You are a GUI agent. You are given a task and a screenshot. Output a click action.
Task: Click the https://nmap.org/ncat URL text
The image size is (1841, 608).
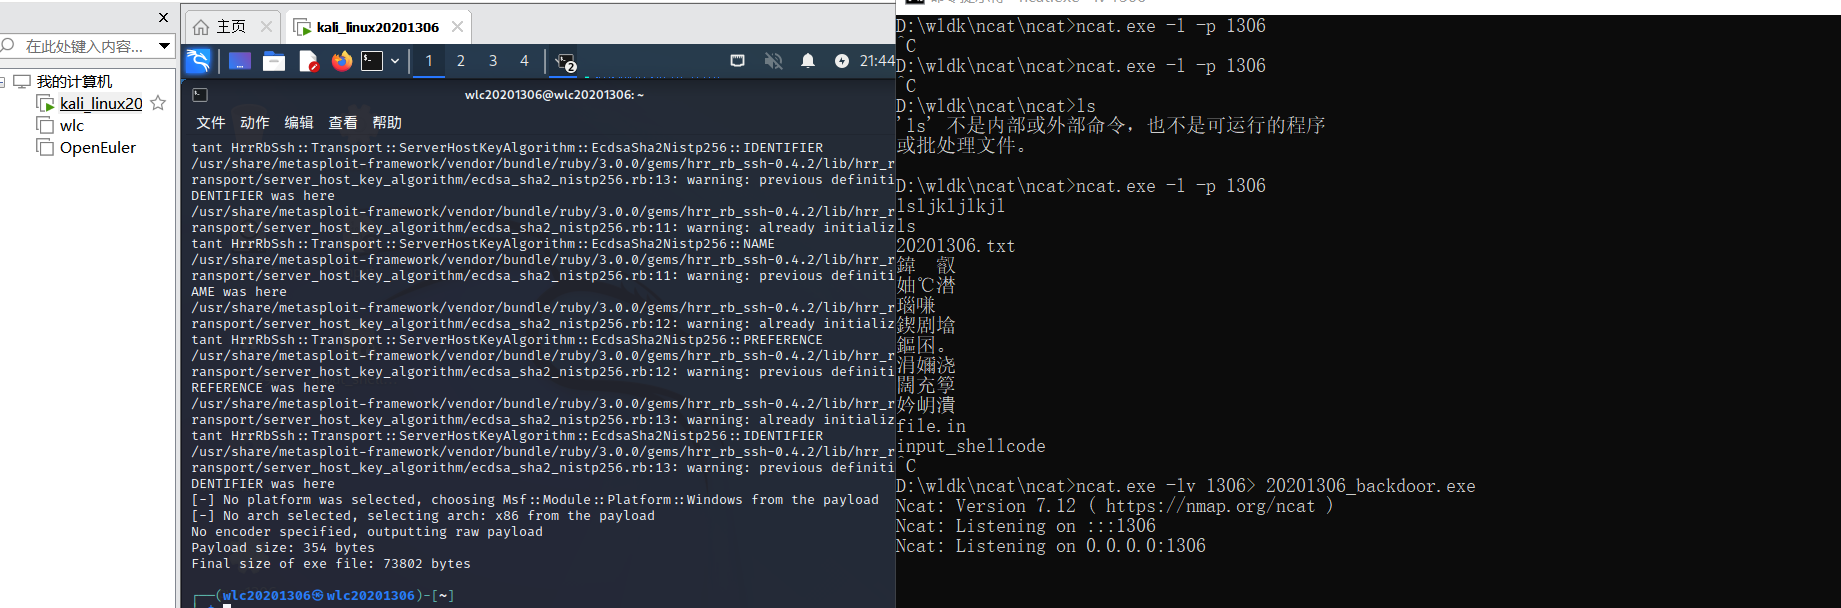[x=1210, y=506]
